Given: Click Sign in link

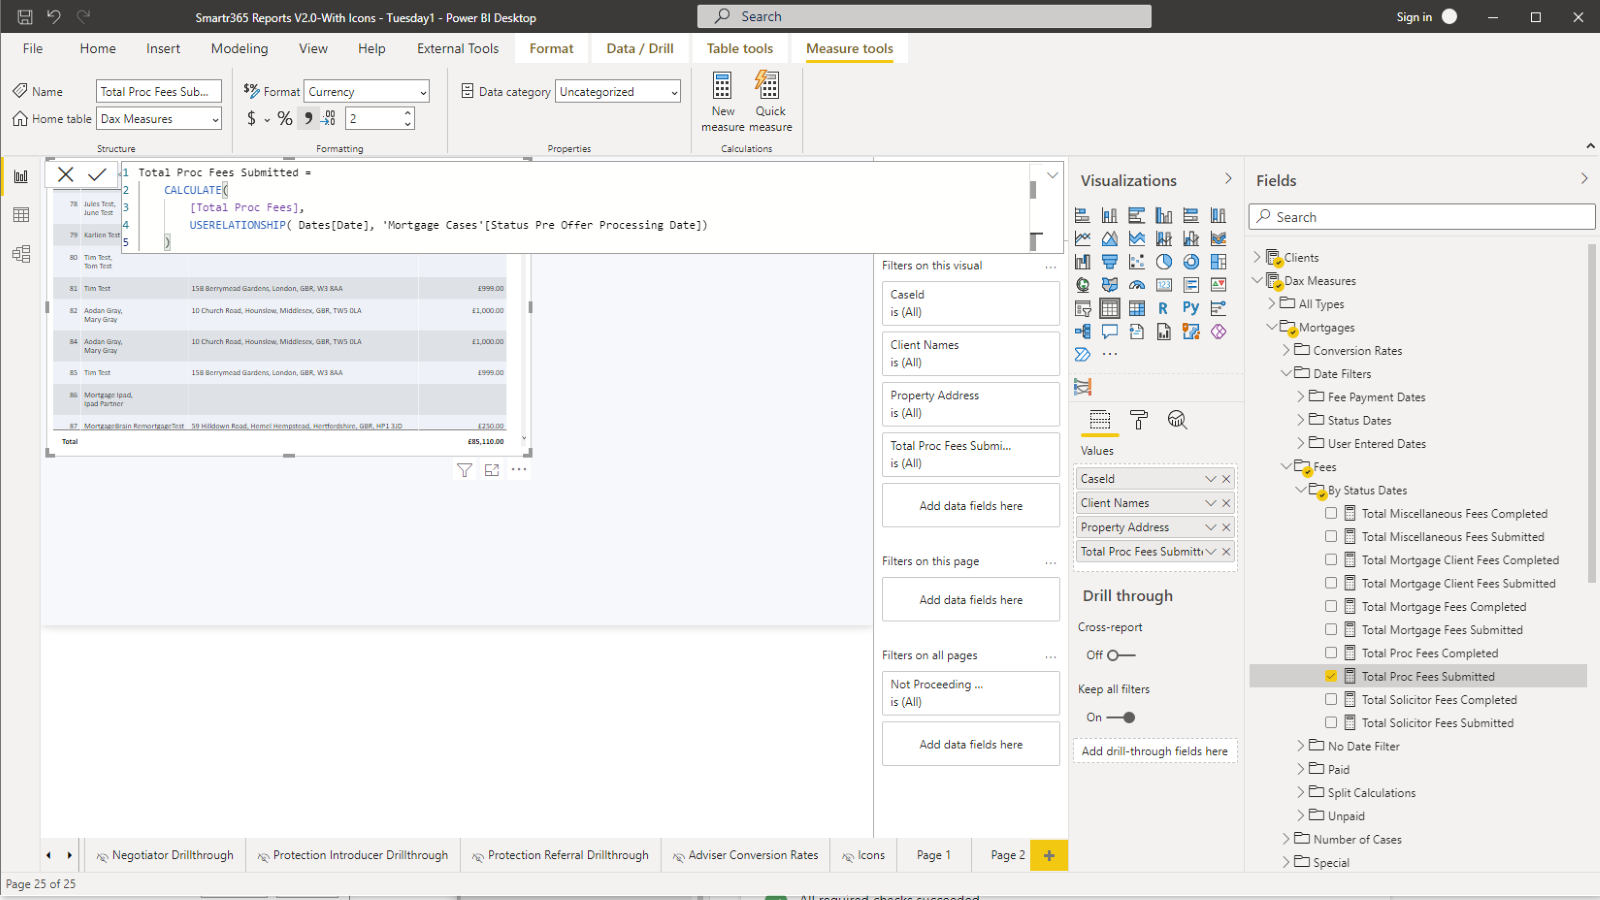Looking at the screenshot, I should 1414,17.
